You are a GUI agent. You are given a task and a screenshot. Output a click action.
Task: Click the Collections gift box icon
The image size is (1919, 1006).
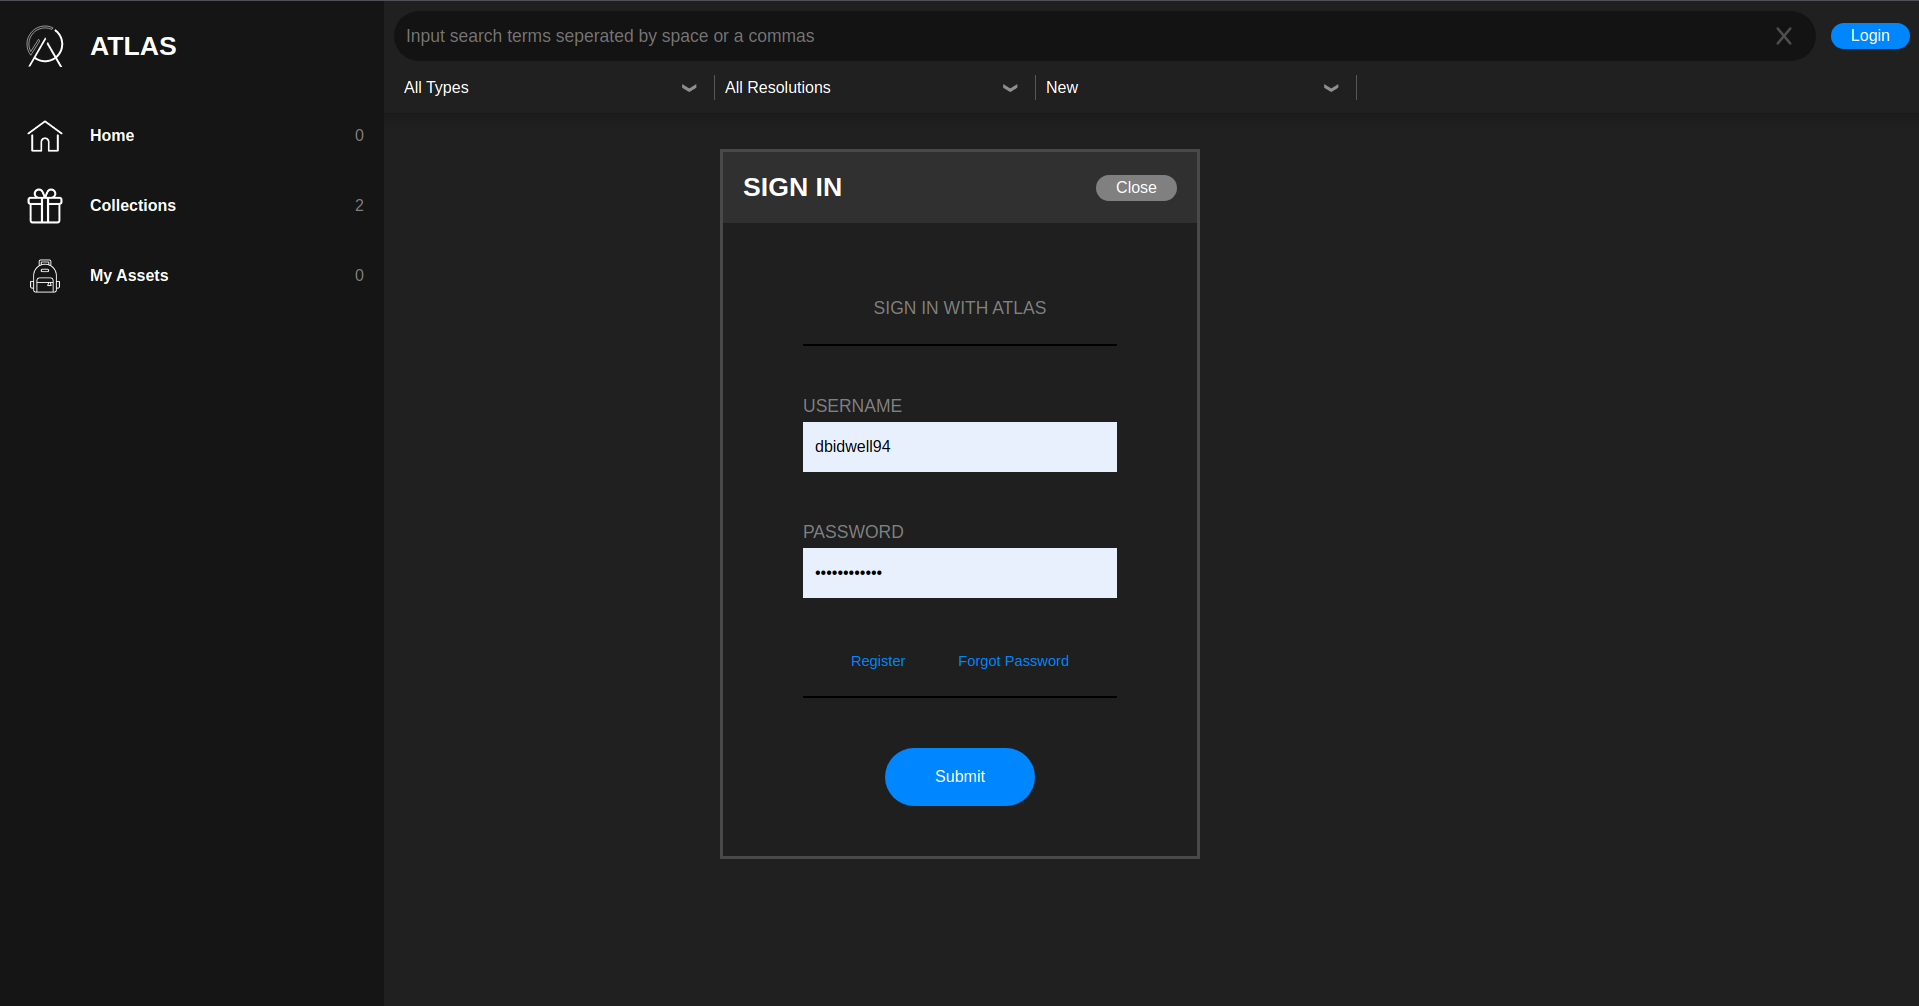(45, 206)
